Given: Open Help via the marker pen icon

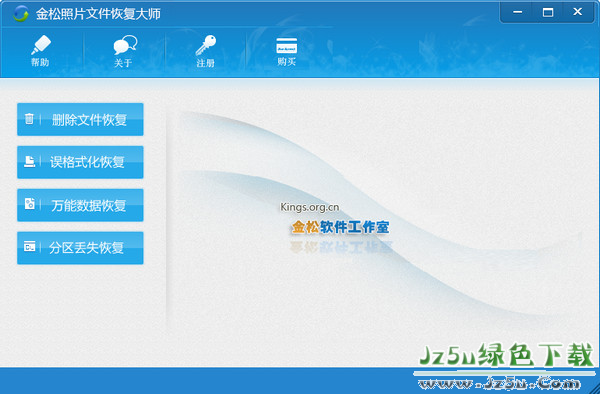Looking at the screenshot, I should 41,45.
